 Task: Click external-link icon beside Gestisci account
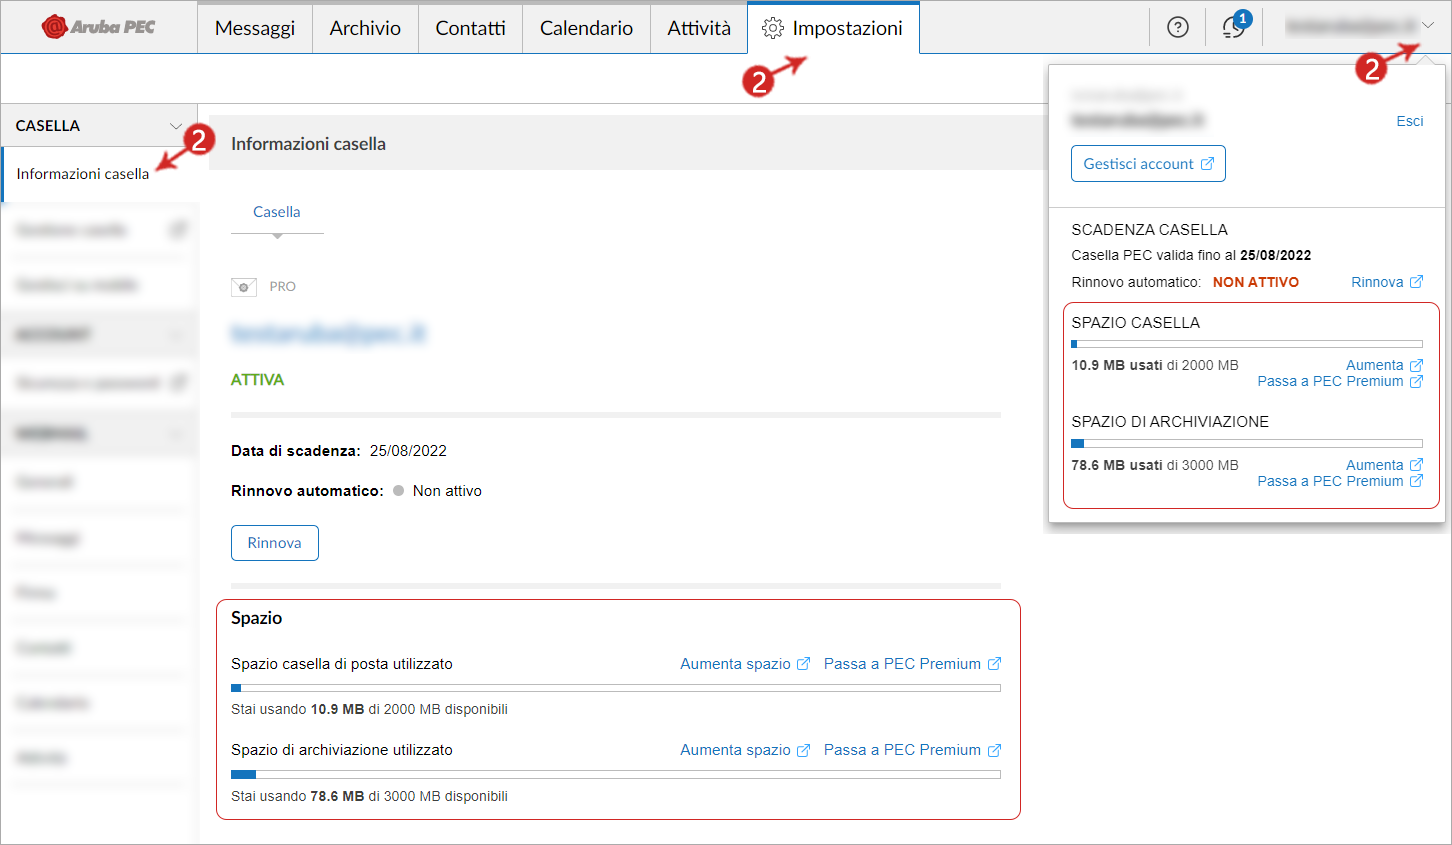pyautogui.click(x=1207, y=163)
